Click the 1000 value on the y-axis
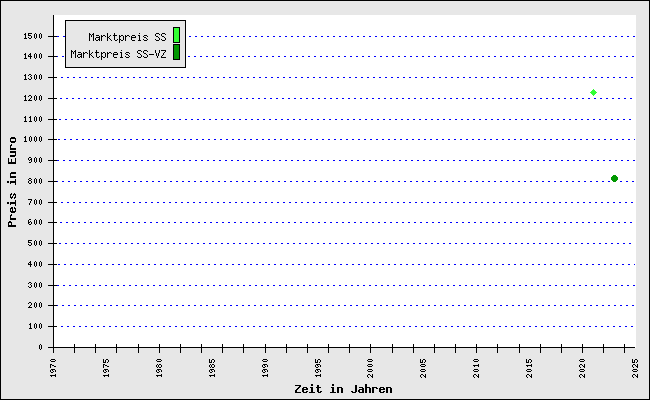This screenshot has height=400, width=650. [33, 139]
